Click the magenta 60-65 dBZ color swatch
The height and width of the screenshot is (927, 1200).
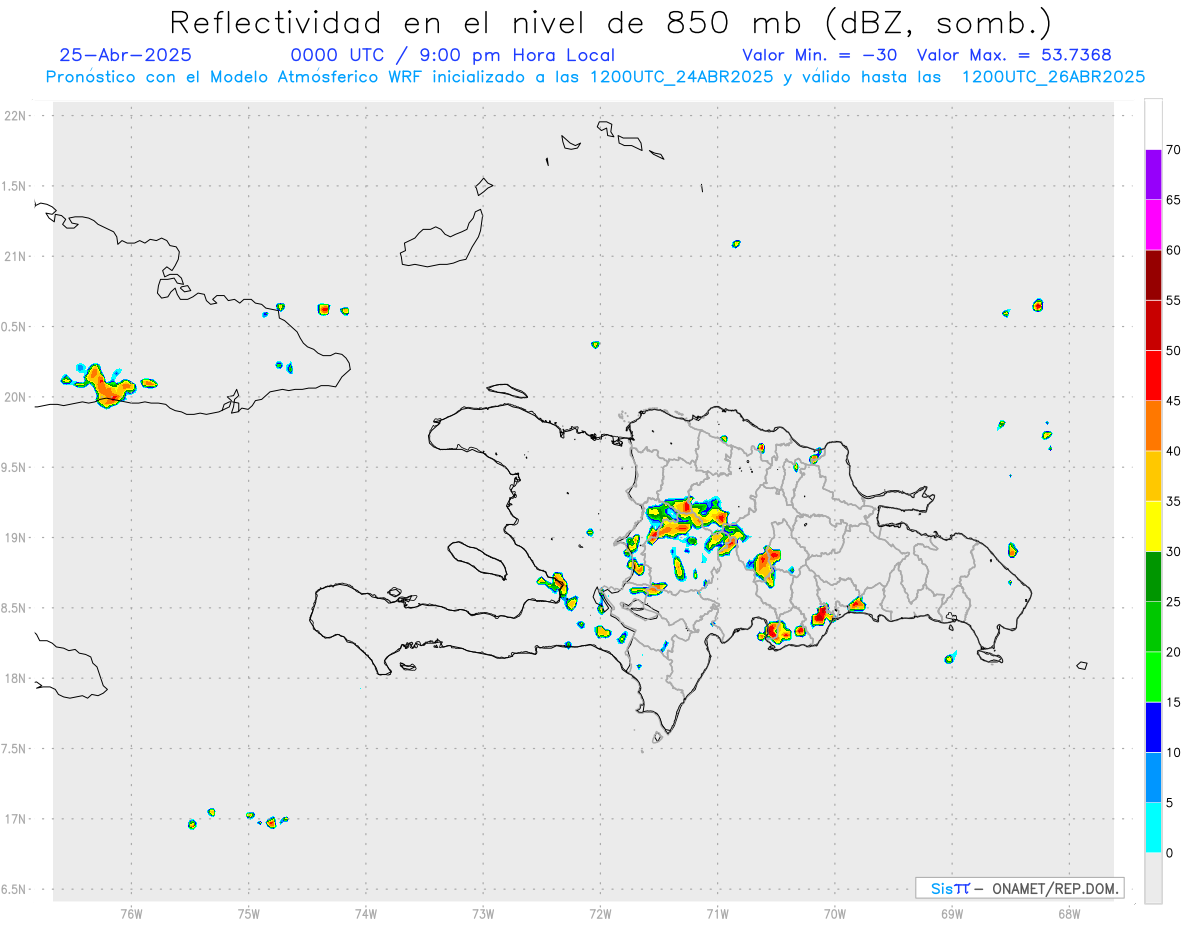tap(1153, 225)
